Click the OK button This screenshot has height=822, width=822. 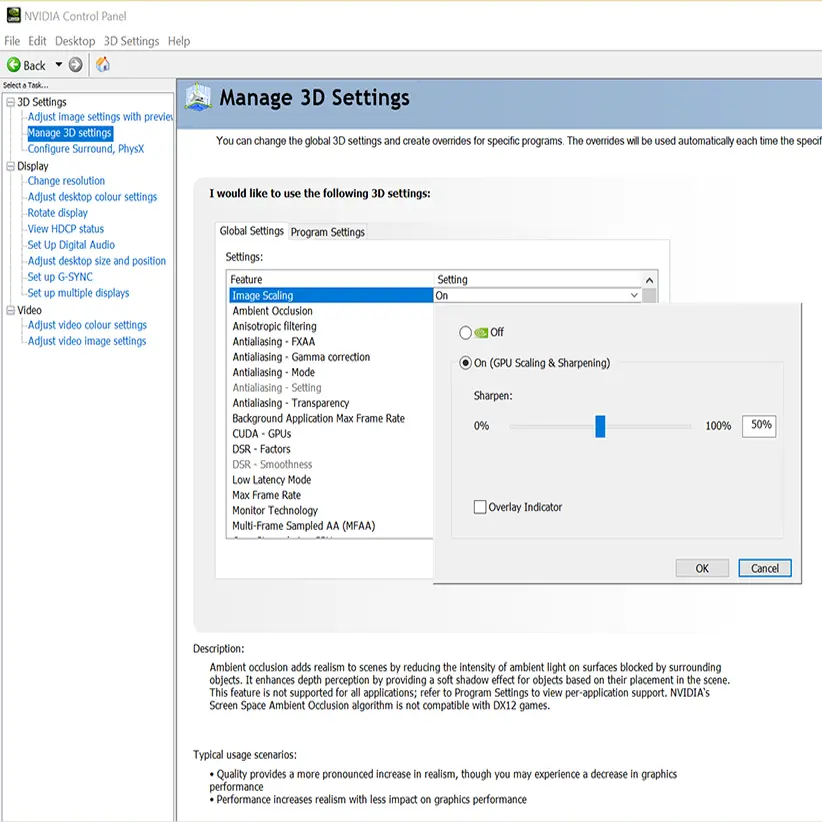pyautogui.click(x=702, y=568)
